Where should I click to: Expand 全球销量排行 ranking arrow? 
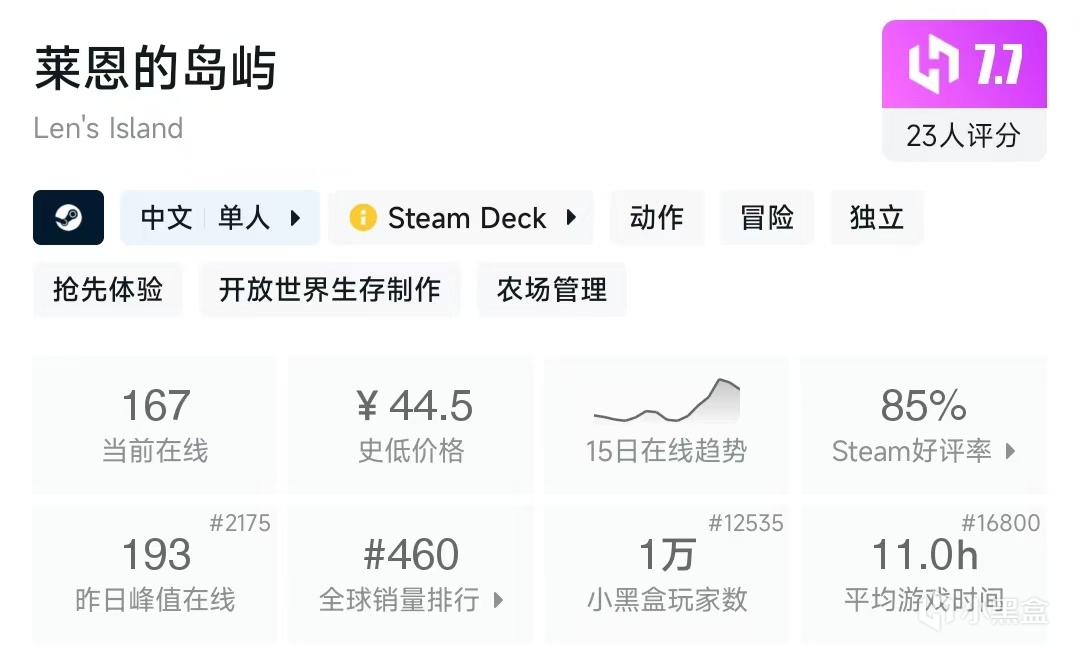498,600
